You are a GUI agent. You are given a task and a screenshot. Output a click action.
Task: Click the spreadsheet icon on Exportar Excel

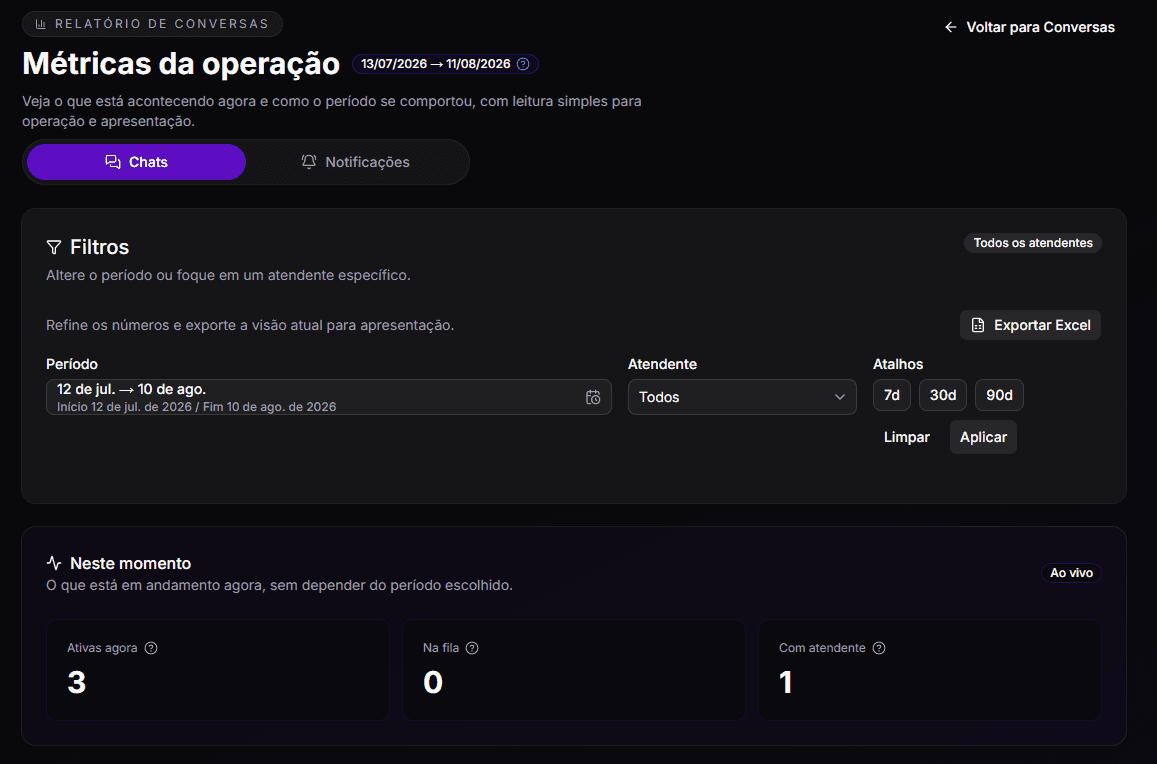coord(978,326)
